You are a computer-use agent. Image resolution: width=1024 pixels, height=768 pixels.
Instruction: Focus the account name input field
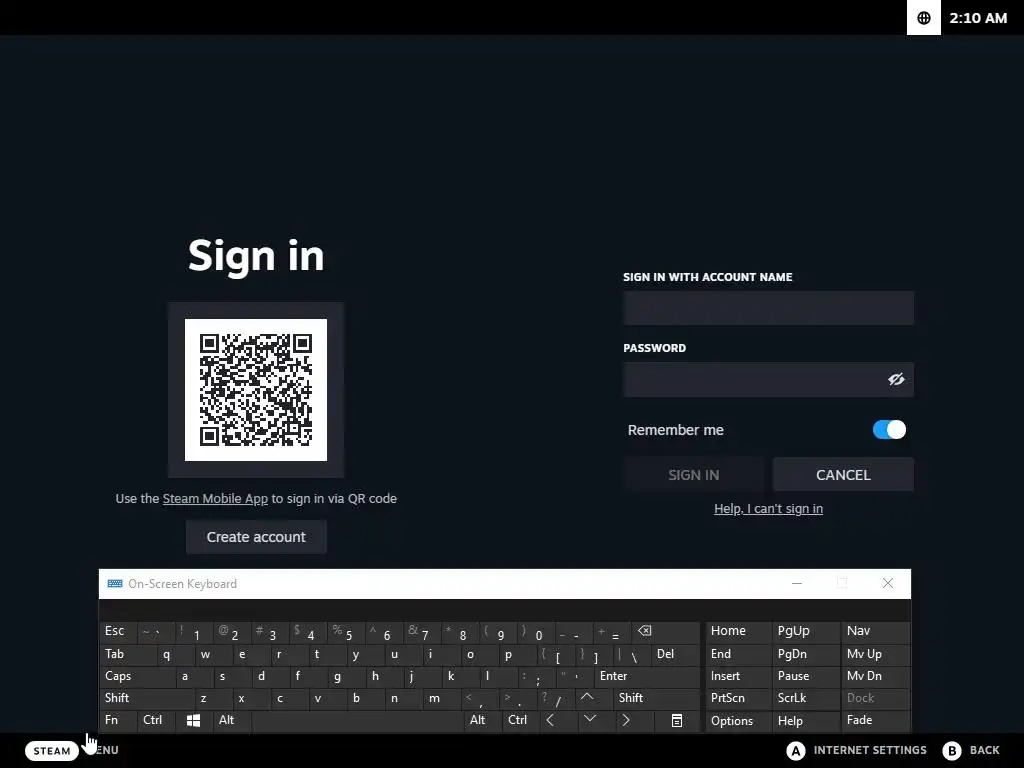click(768, 308)
